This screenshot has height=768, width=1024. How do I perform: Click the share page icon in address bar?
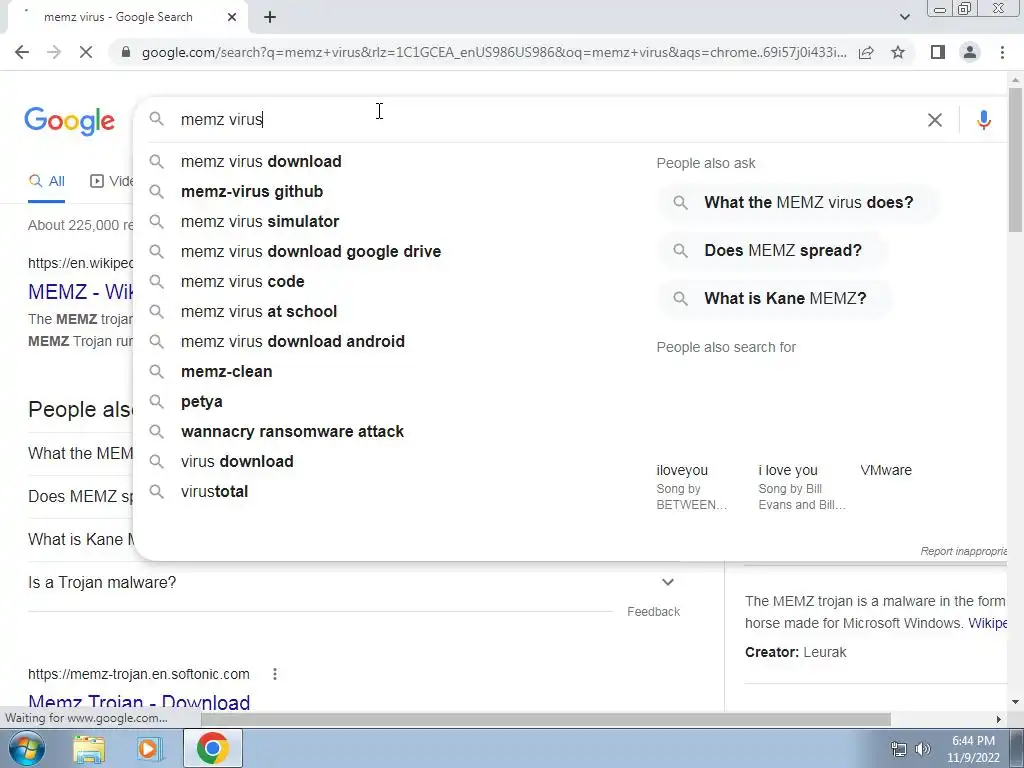[x=866, y=52]
